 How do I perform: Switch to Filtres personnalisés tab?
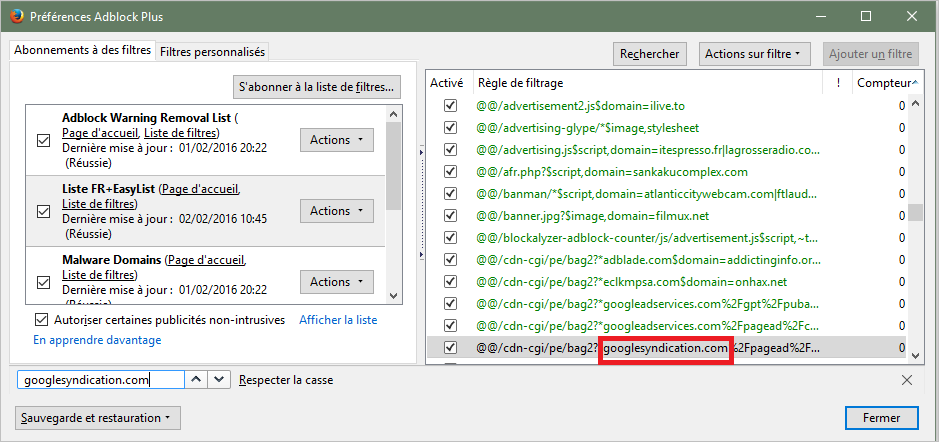pos(212,52)
